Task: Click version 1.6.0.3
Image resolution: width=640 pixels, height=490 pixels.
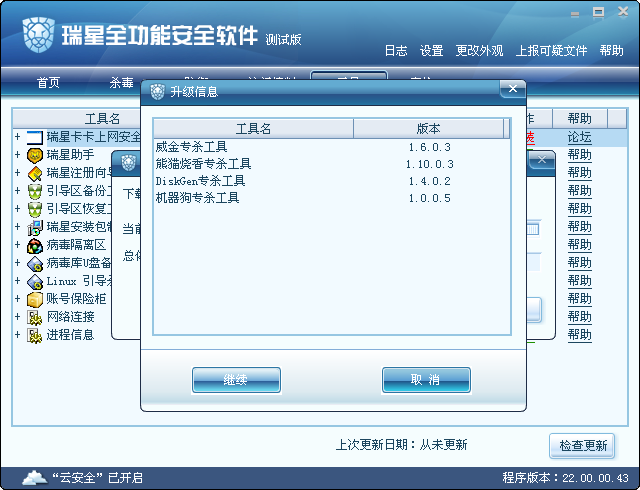Action: tap(429, 147)
